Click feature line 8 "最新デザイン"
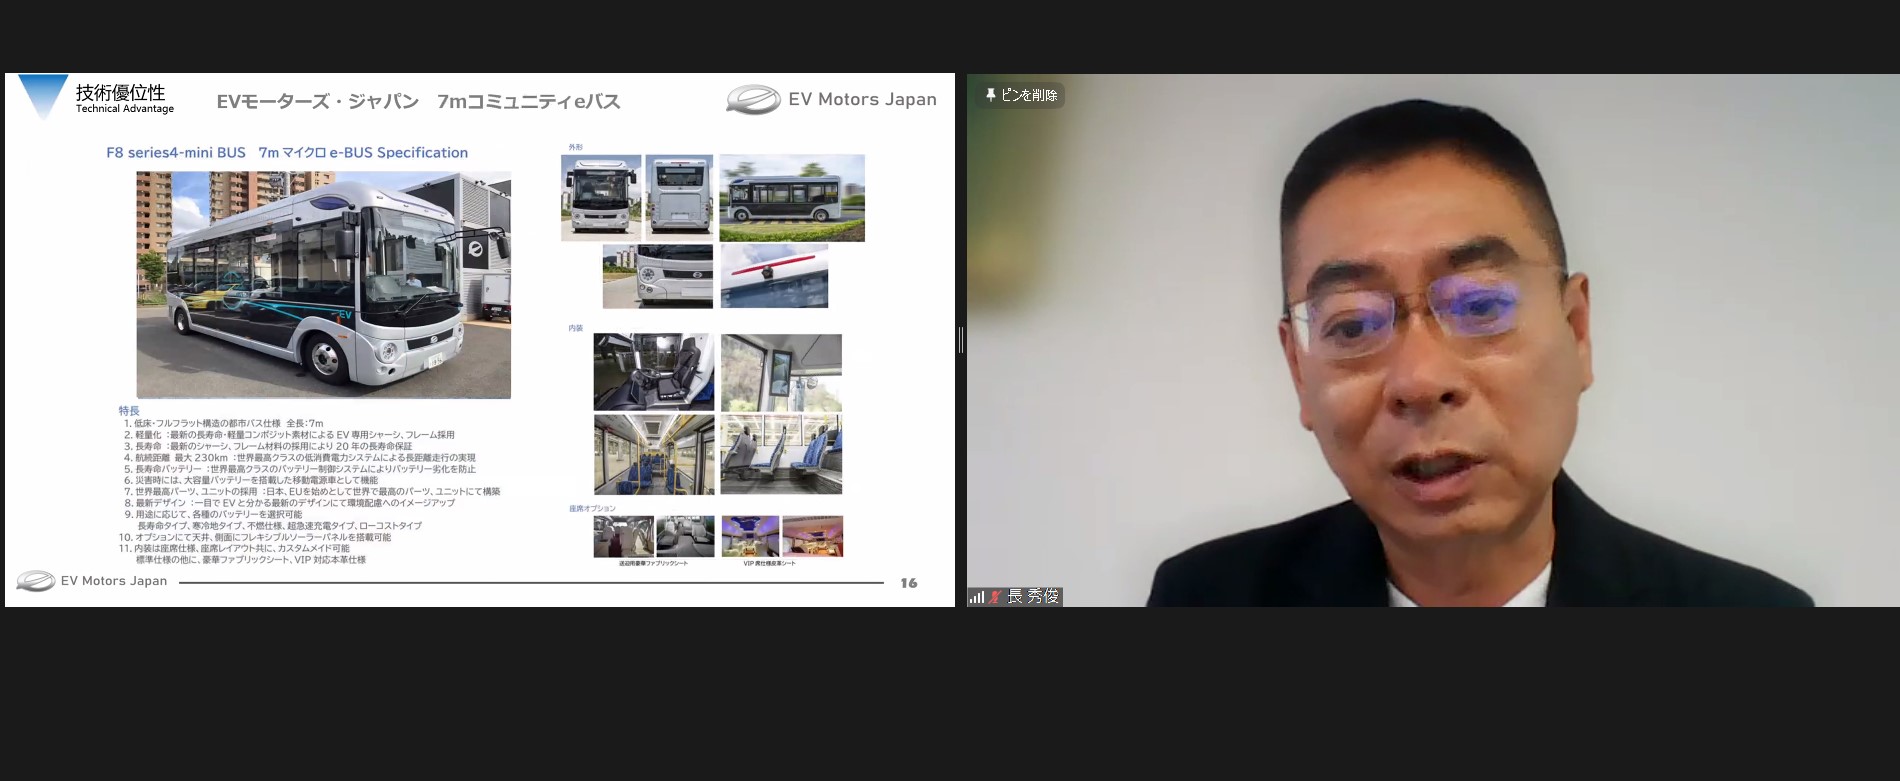Viewport: 1900px width, 781px height. (x=289, y=503)
